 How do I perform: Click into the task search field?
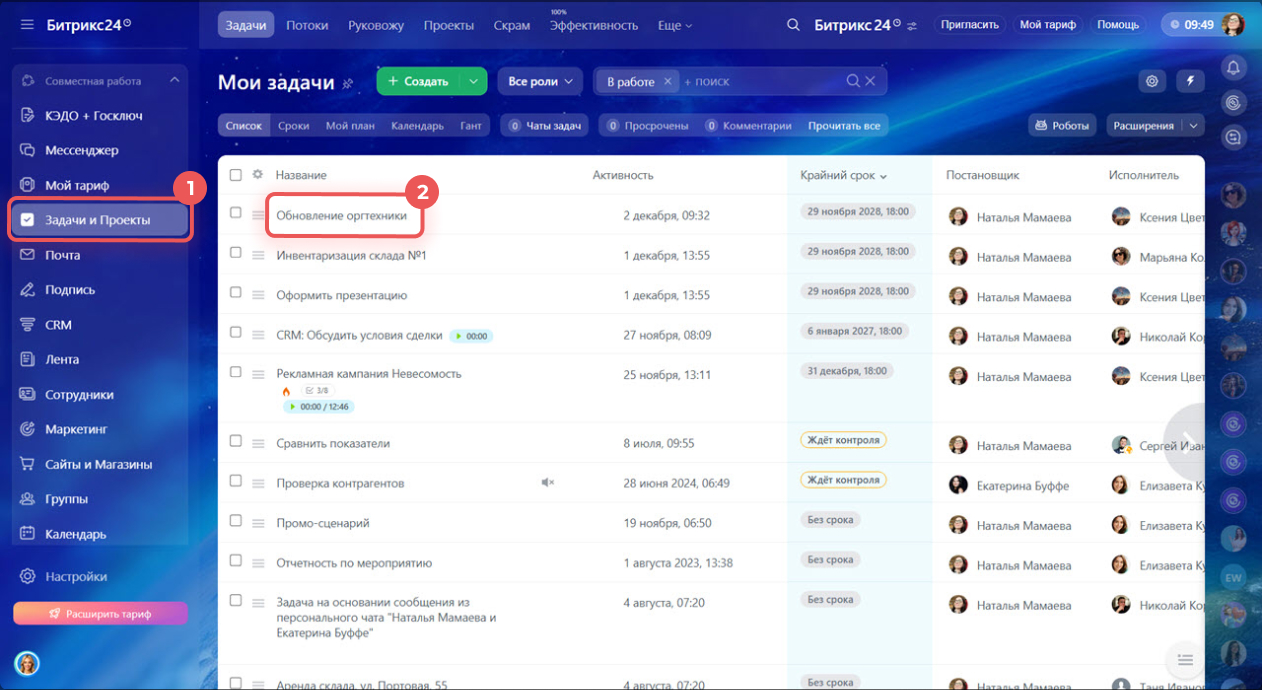click(760, 81)
